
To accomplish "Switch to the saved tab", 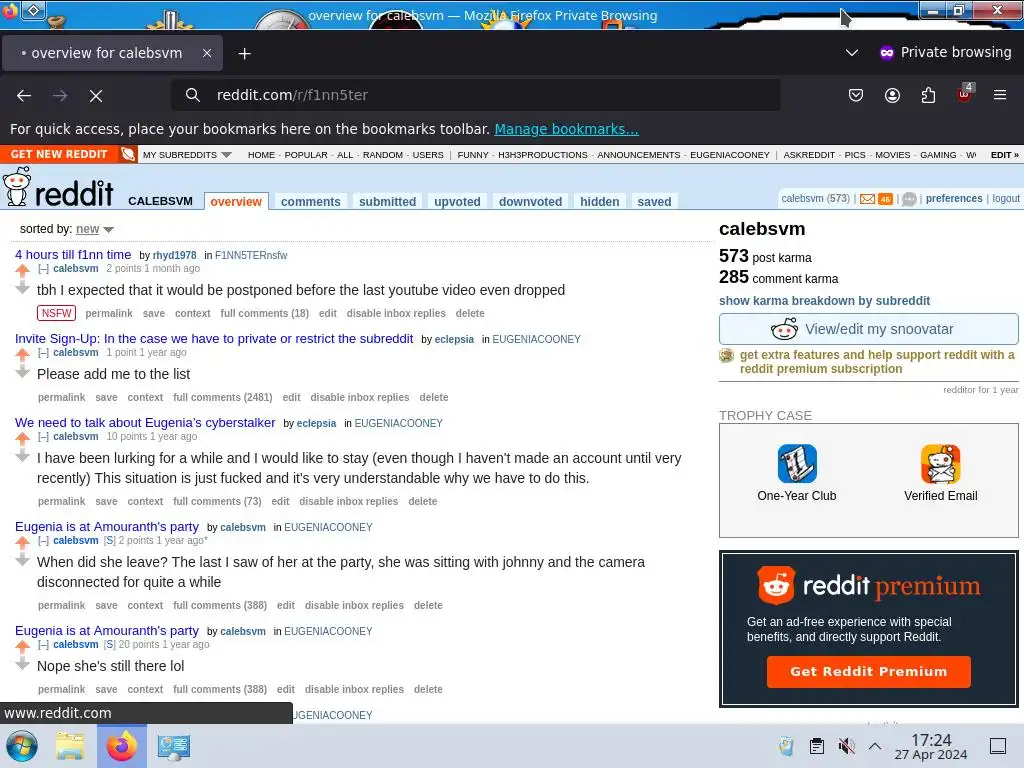I will 654,202.
